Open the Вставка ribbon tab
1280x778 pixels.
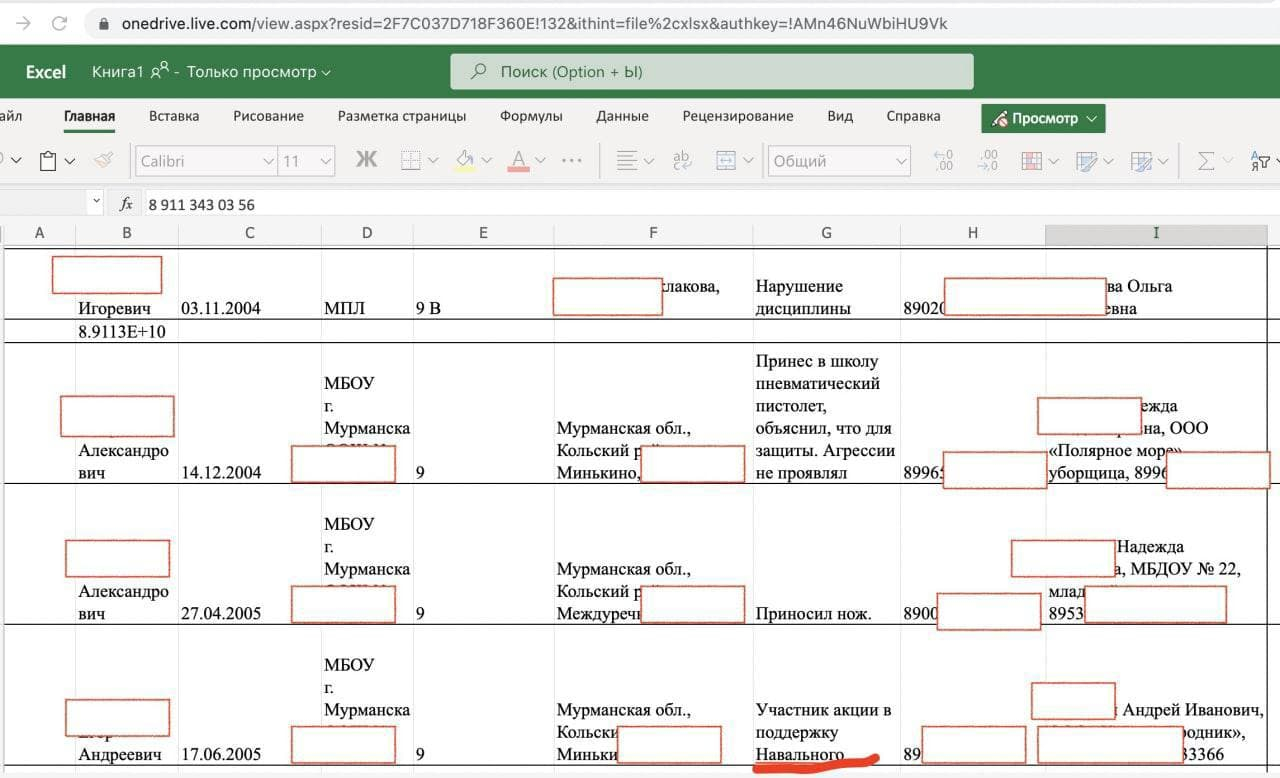[x=174, y=116]
